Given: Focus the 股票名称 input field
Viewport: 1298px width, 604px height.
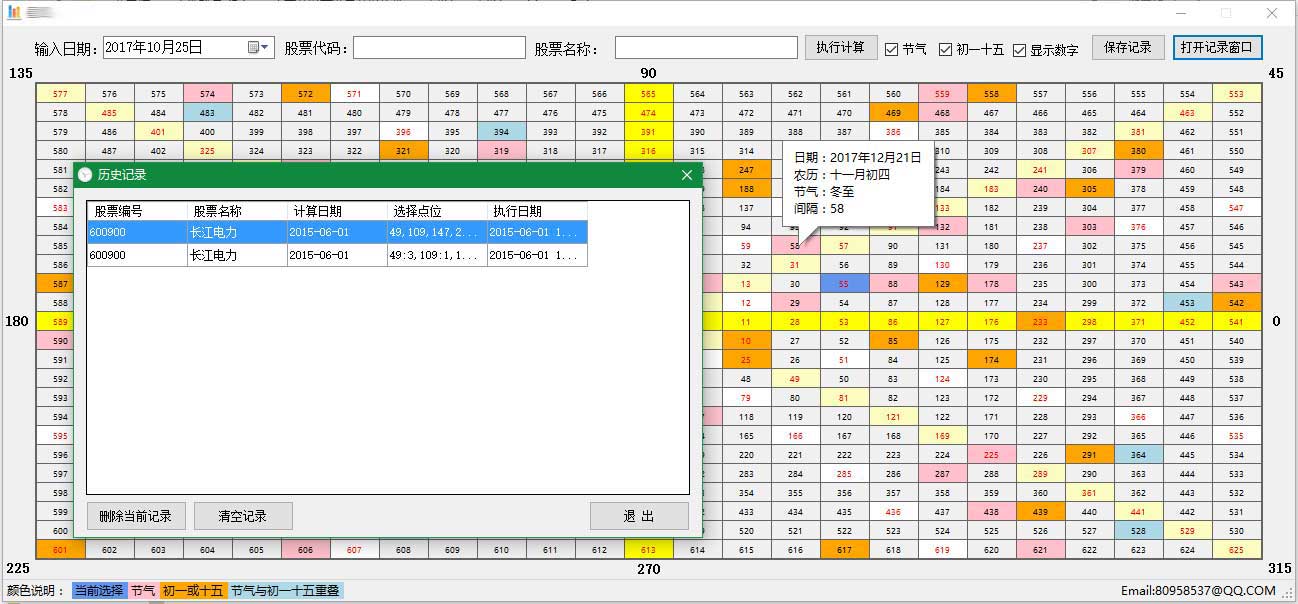Looking at the screenshot, I should (705, 48).
